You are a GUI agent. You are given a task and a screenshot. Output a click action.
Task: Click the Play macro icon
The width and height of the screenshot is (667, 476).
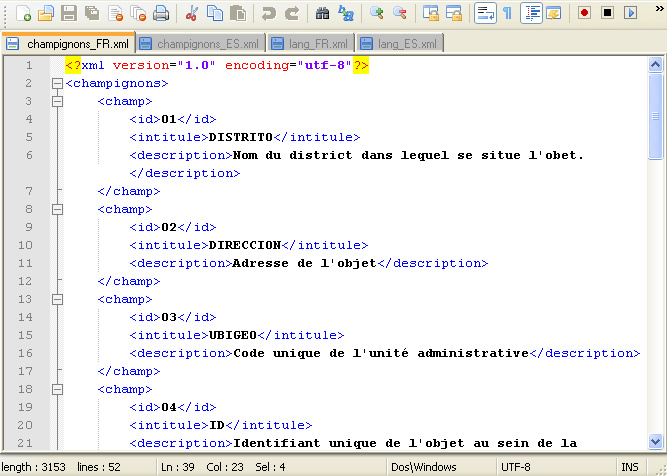(630, 13)
